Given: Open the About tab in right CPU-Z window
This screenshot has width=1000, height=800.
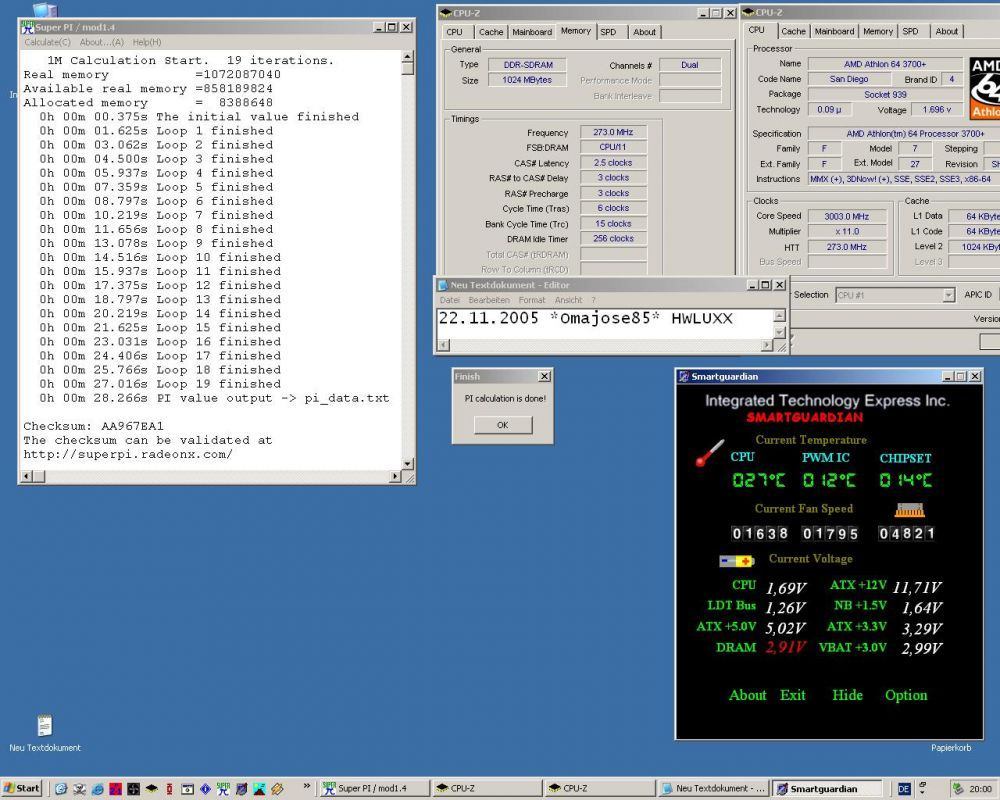Looking at the screenshot, I should [946, 31].
